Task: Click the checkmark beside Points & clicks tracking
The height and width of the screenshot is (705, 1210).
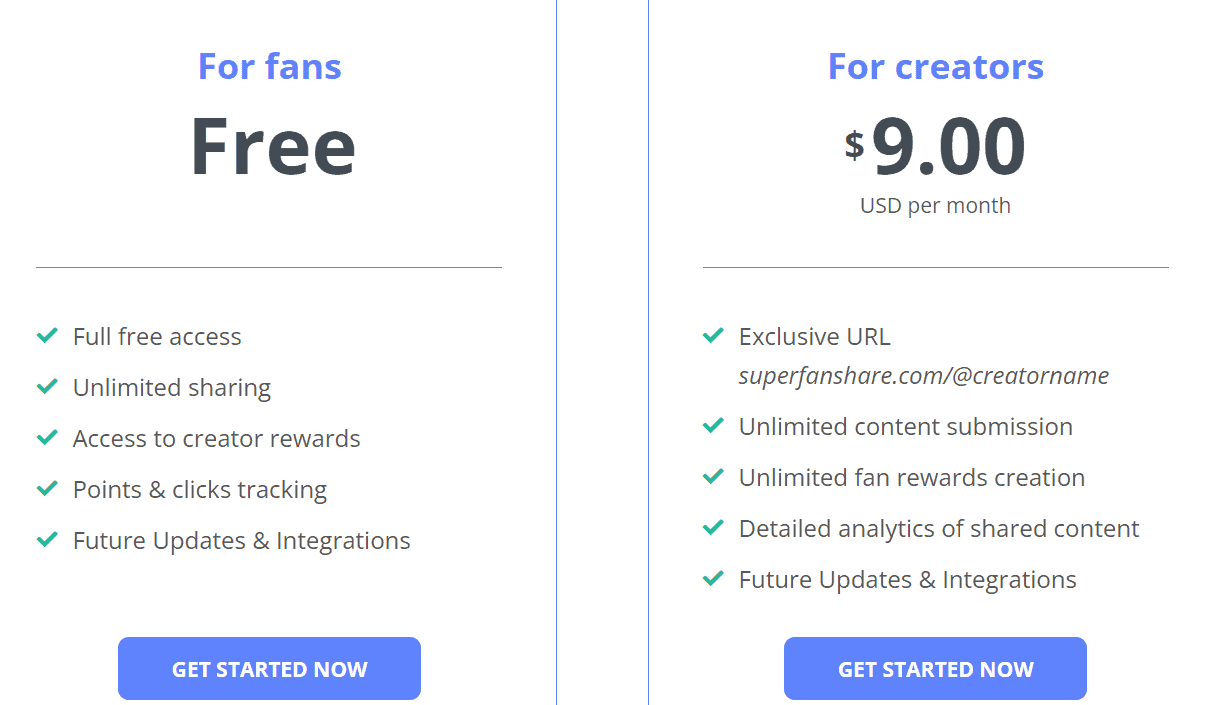Action: coord(46,489)
